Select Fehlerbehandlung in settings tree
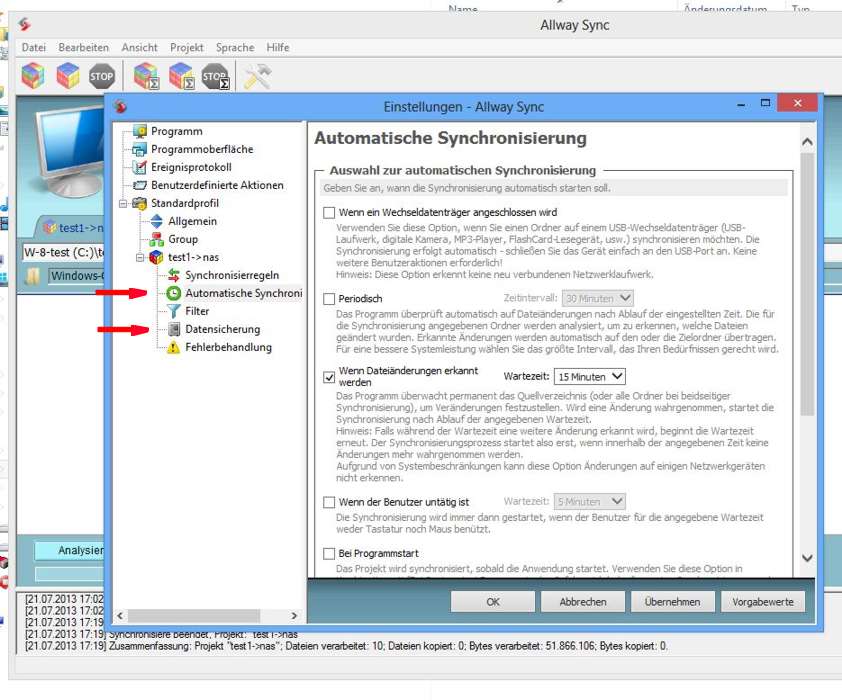The image size is (842, 700). 228,347
